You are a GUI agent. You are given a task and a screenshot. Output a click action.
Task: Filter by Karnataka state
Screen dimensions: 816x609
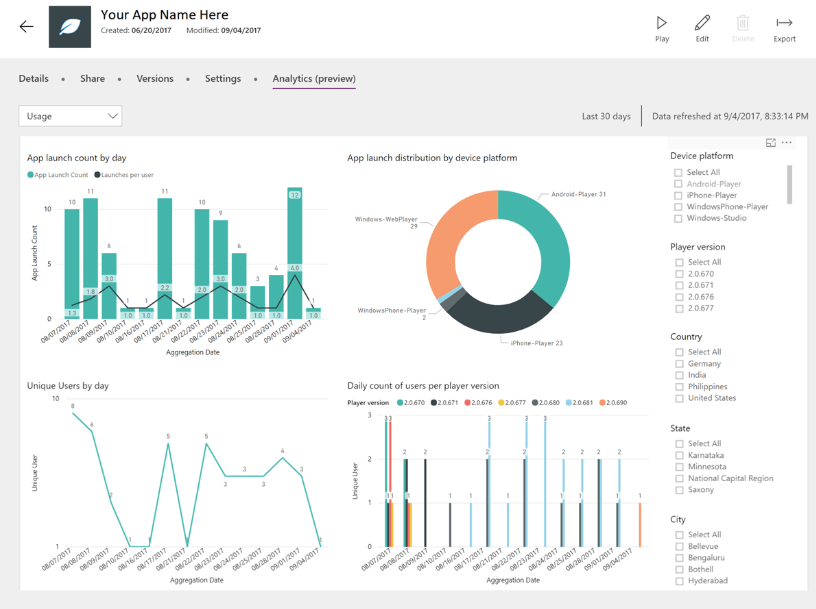679,455
